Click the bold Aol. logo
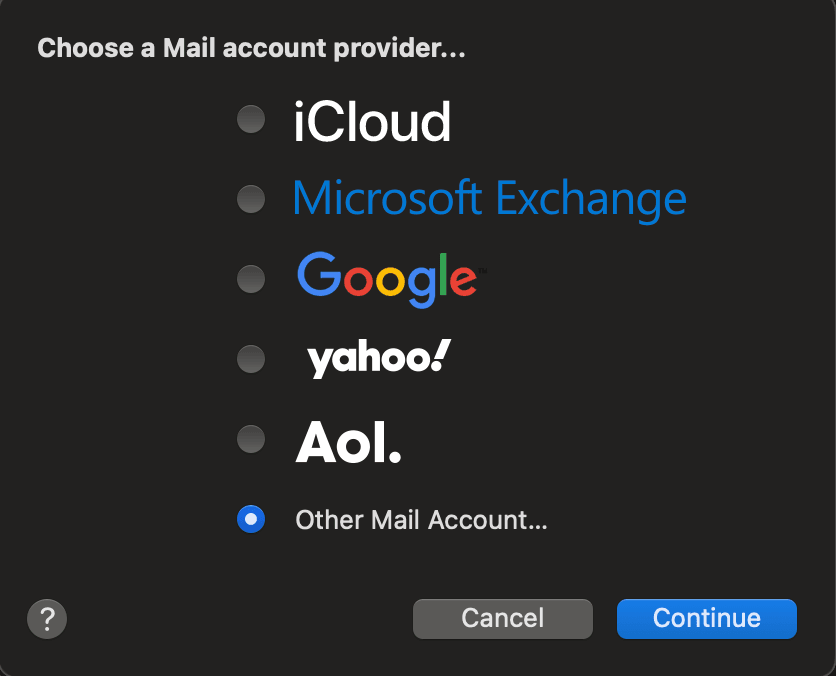This screenshot has width=836, height=676. coord(348,442)
